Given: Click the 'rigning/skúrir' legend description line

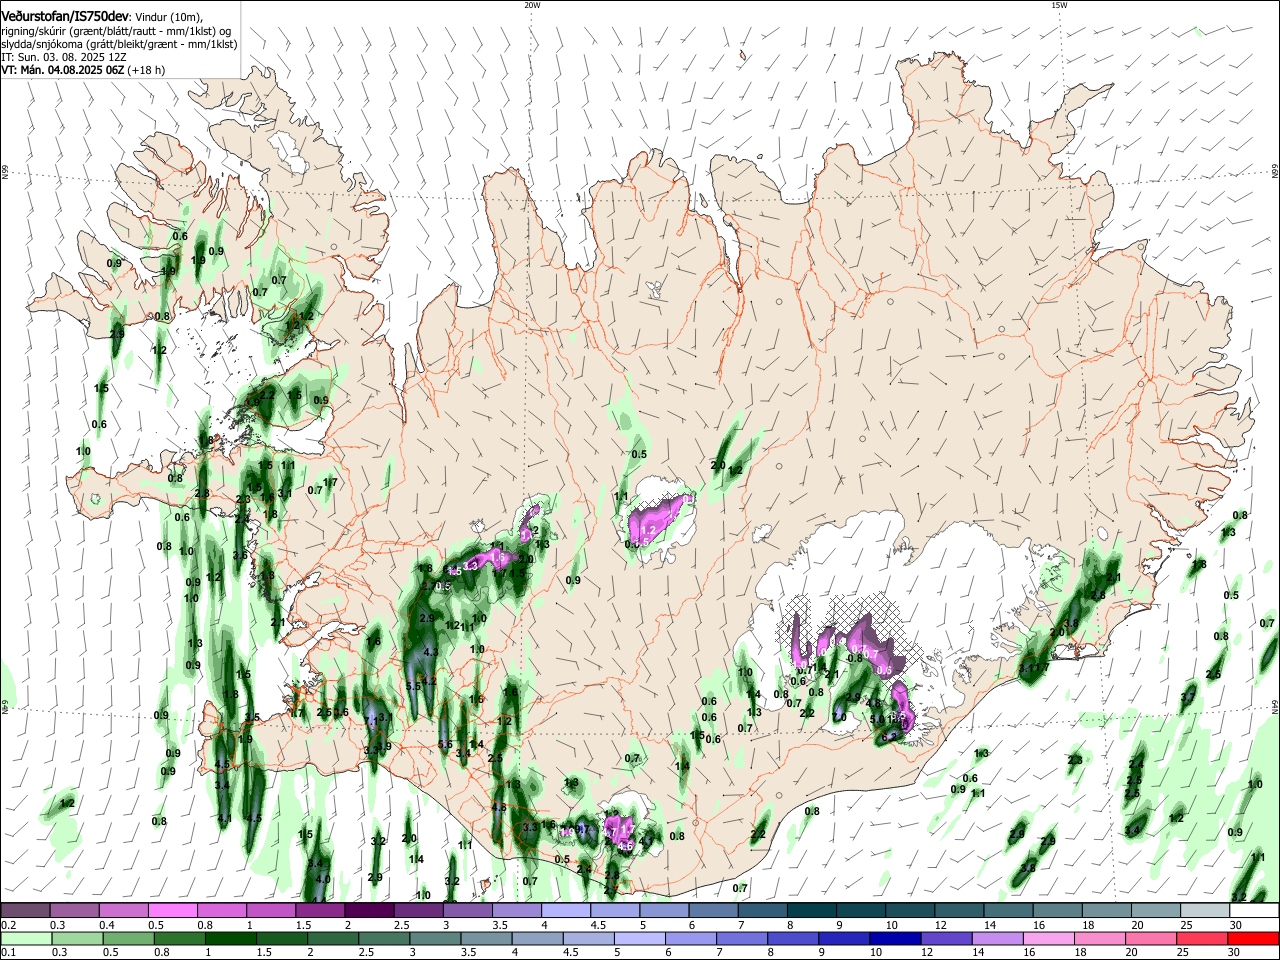Looking at the screenshot, I should (117, 30).
